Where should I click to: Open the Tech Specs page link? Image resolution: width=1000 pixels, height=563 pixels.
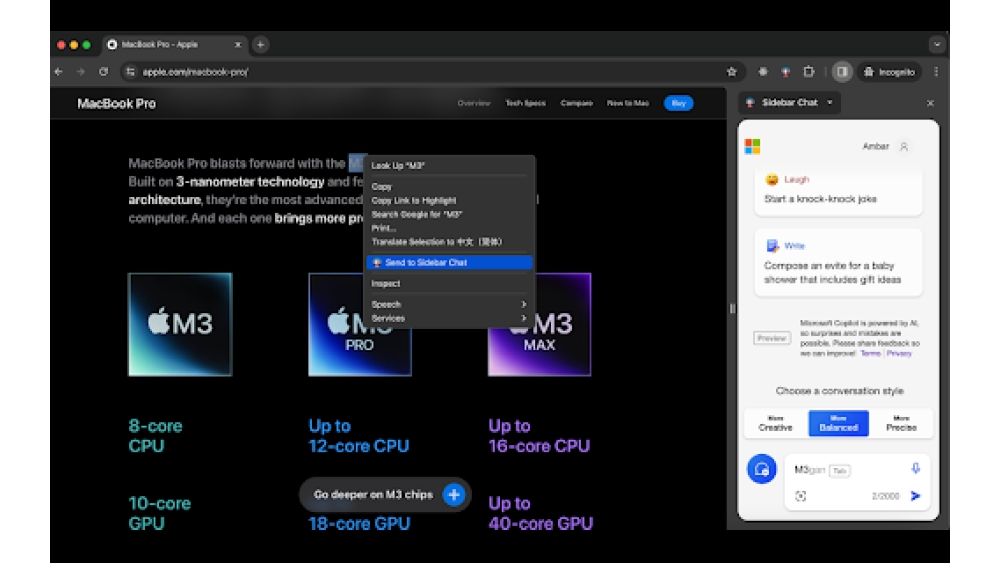pyautogui.click(x=525, y=103)
